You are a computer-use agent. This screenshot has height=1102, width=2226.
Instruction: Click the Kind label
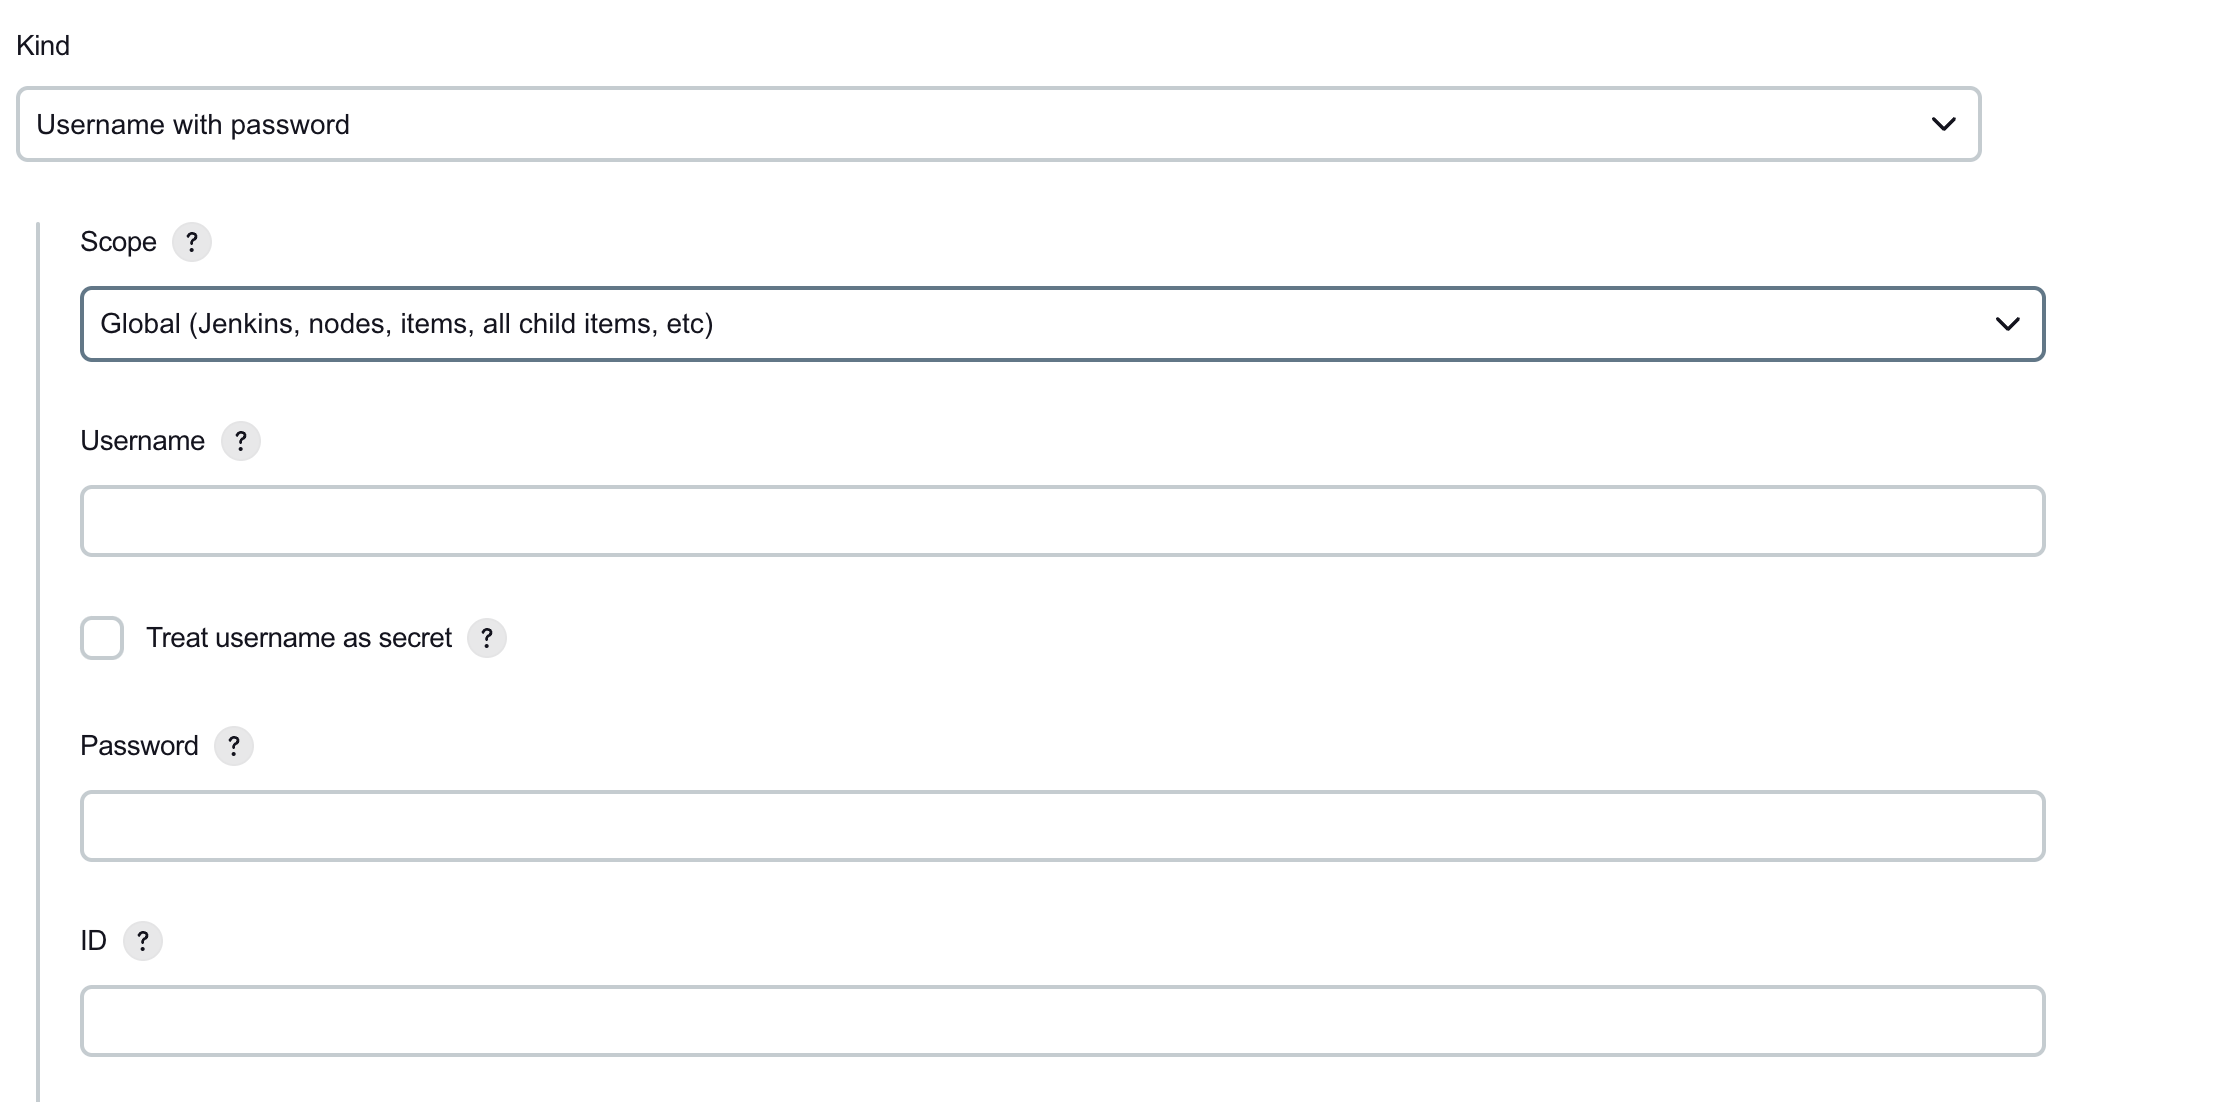point(43,46)
